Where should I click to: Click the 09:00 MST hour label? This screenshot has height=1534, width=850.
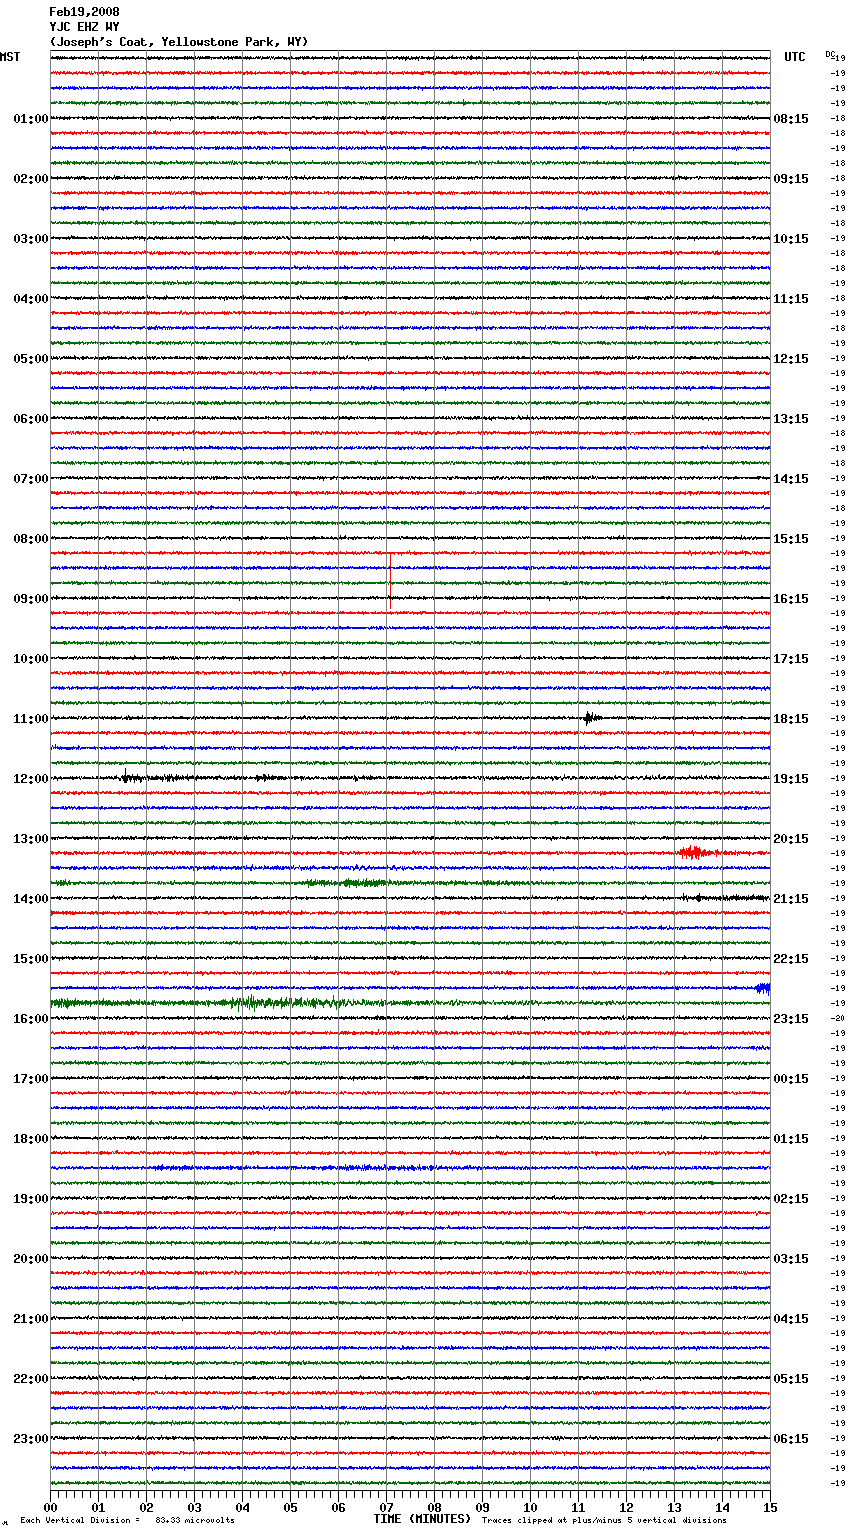pyautogui.click(x=31, y=599)
